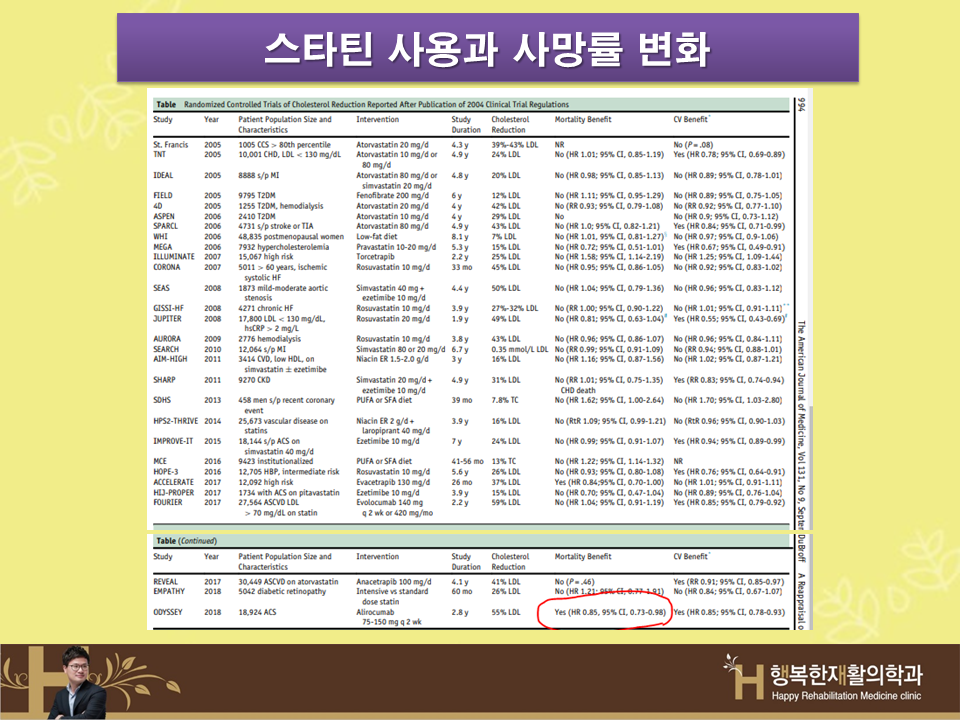Select the TNT study row label
The width and height of the screenshot is (960, 720).
(x=160, y=155)
